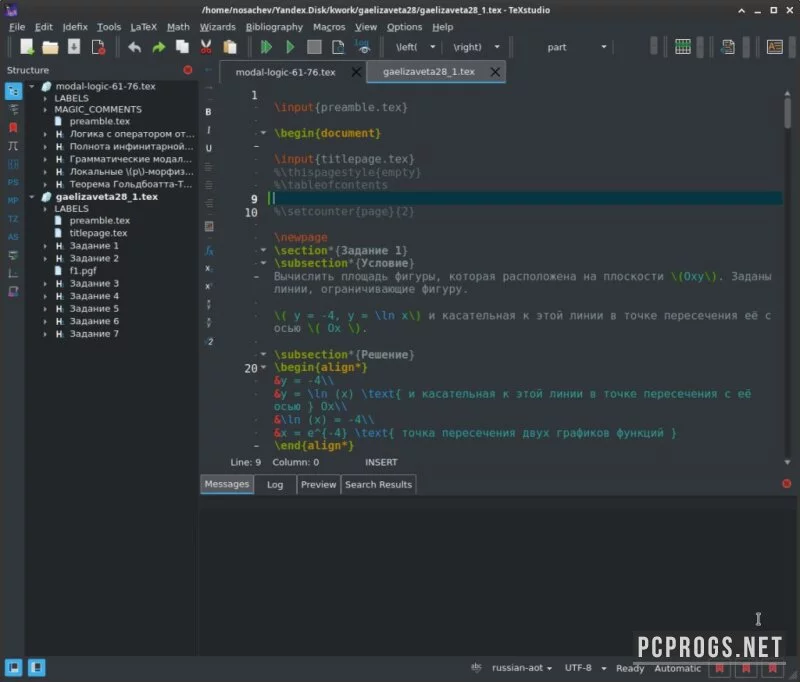Image resolution: width=800 pixels, height=682 pixels.
Task: Paste from clipboard icon
Action: (230, 47)
